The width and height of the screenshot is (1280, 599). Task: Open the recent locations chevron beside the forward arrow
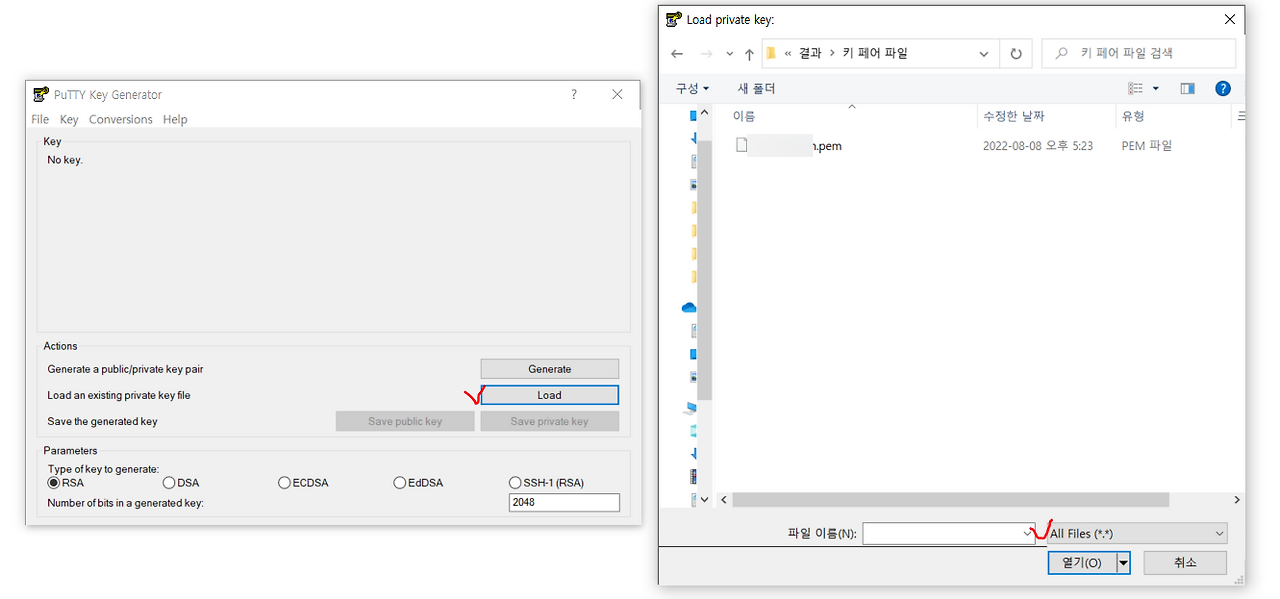click(730, 54)
